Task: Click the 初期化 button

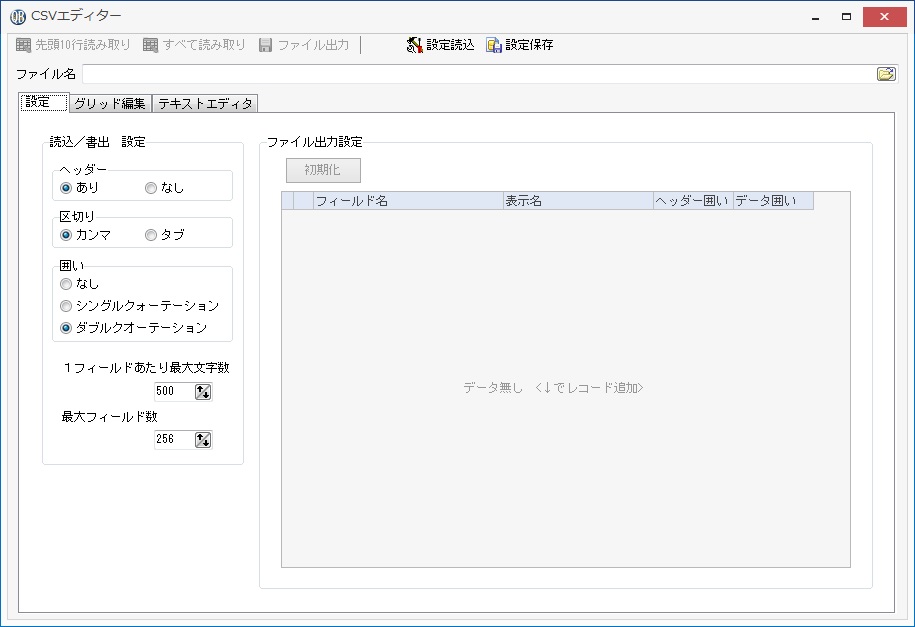Action: coord(323,170)
